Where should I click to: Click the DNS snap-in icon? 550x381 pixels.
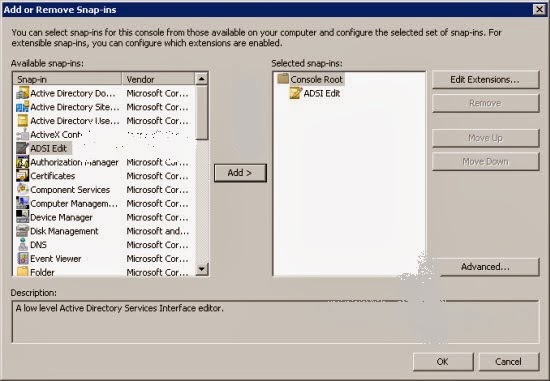23,245
